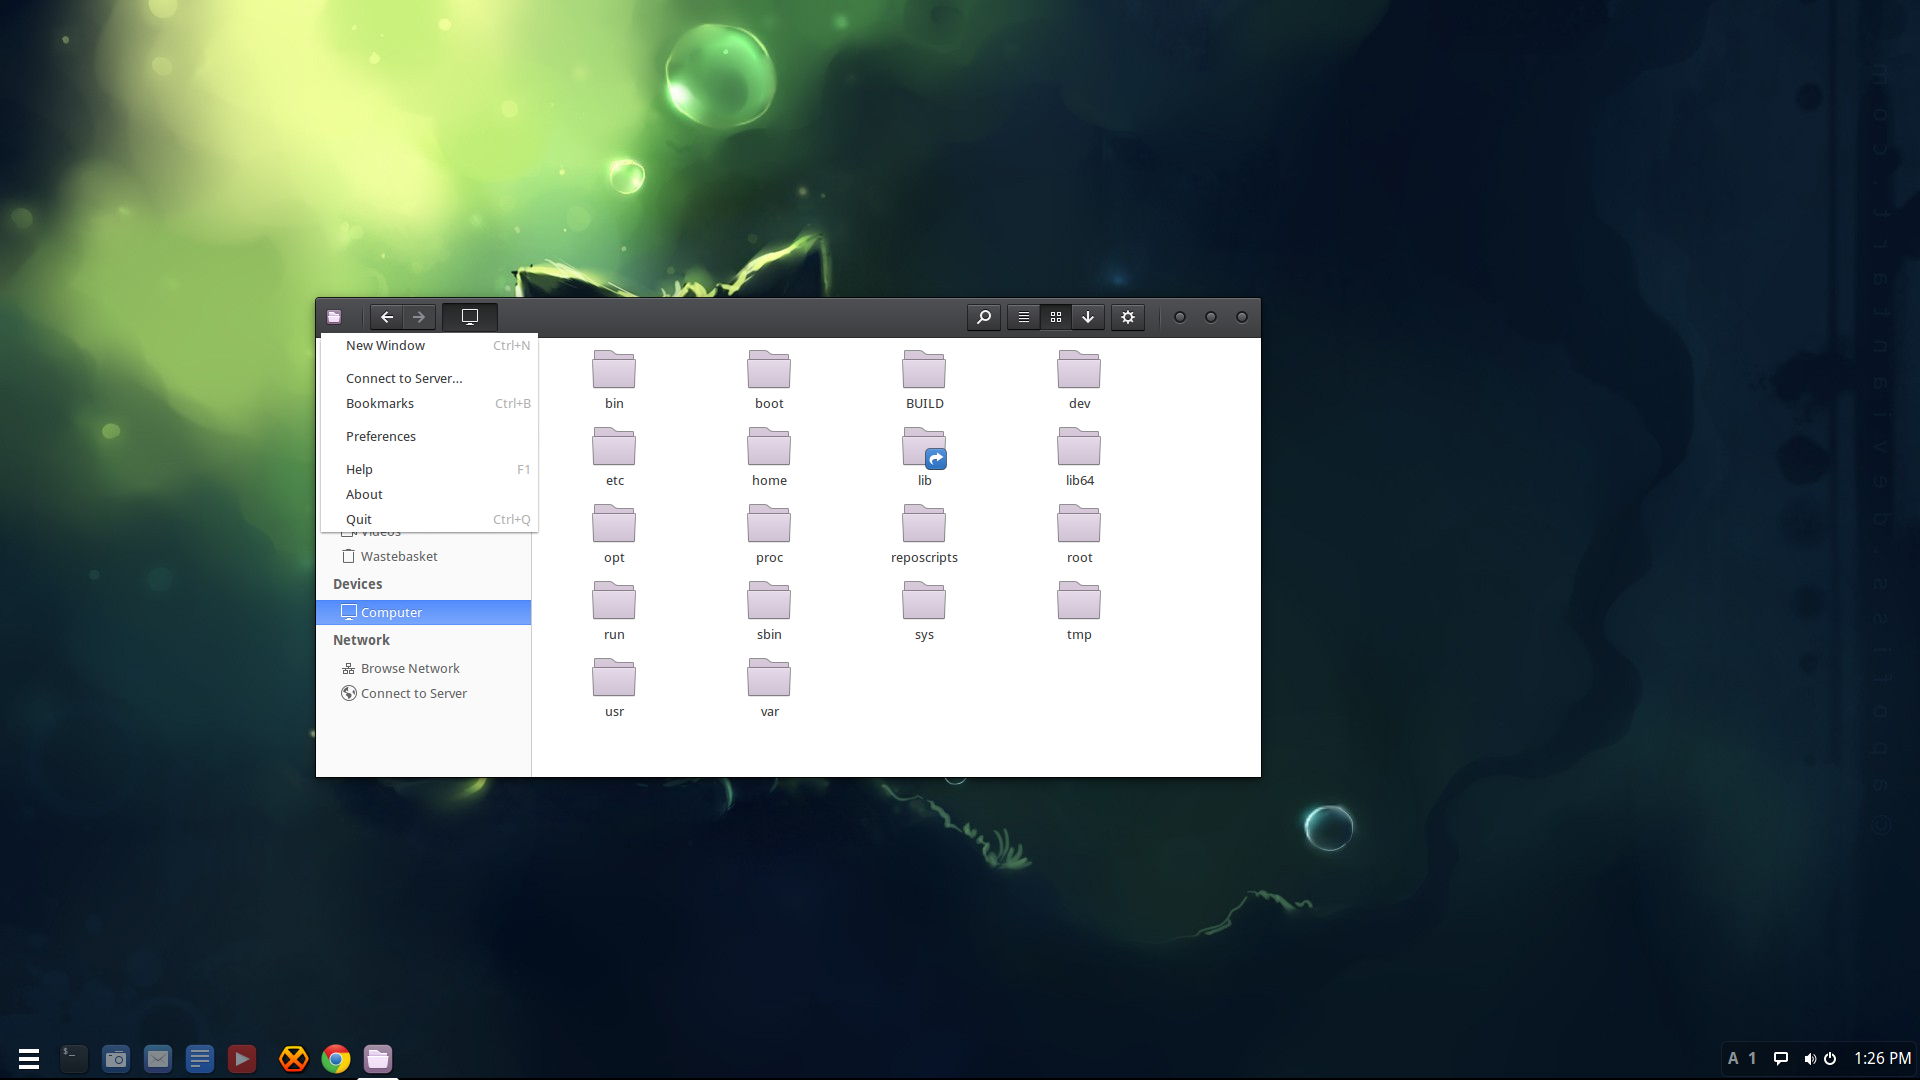
Task: Open the text editor in panel
Action: 200,1058
